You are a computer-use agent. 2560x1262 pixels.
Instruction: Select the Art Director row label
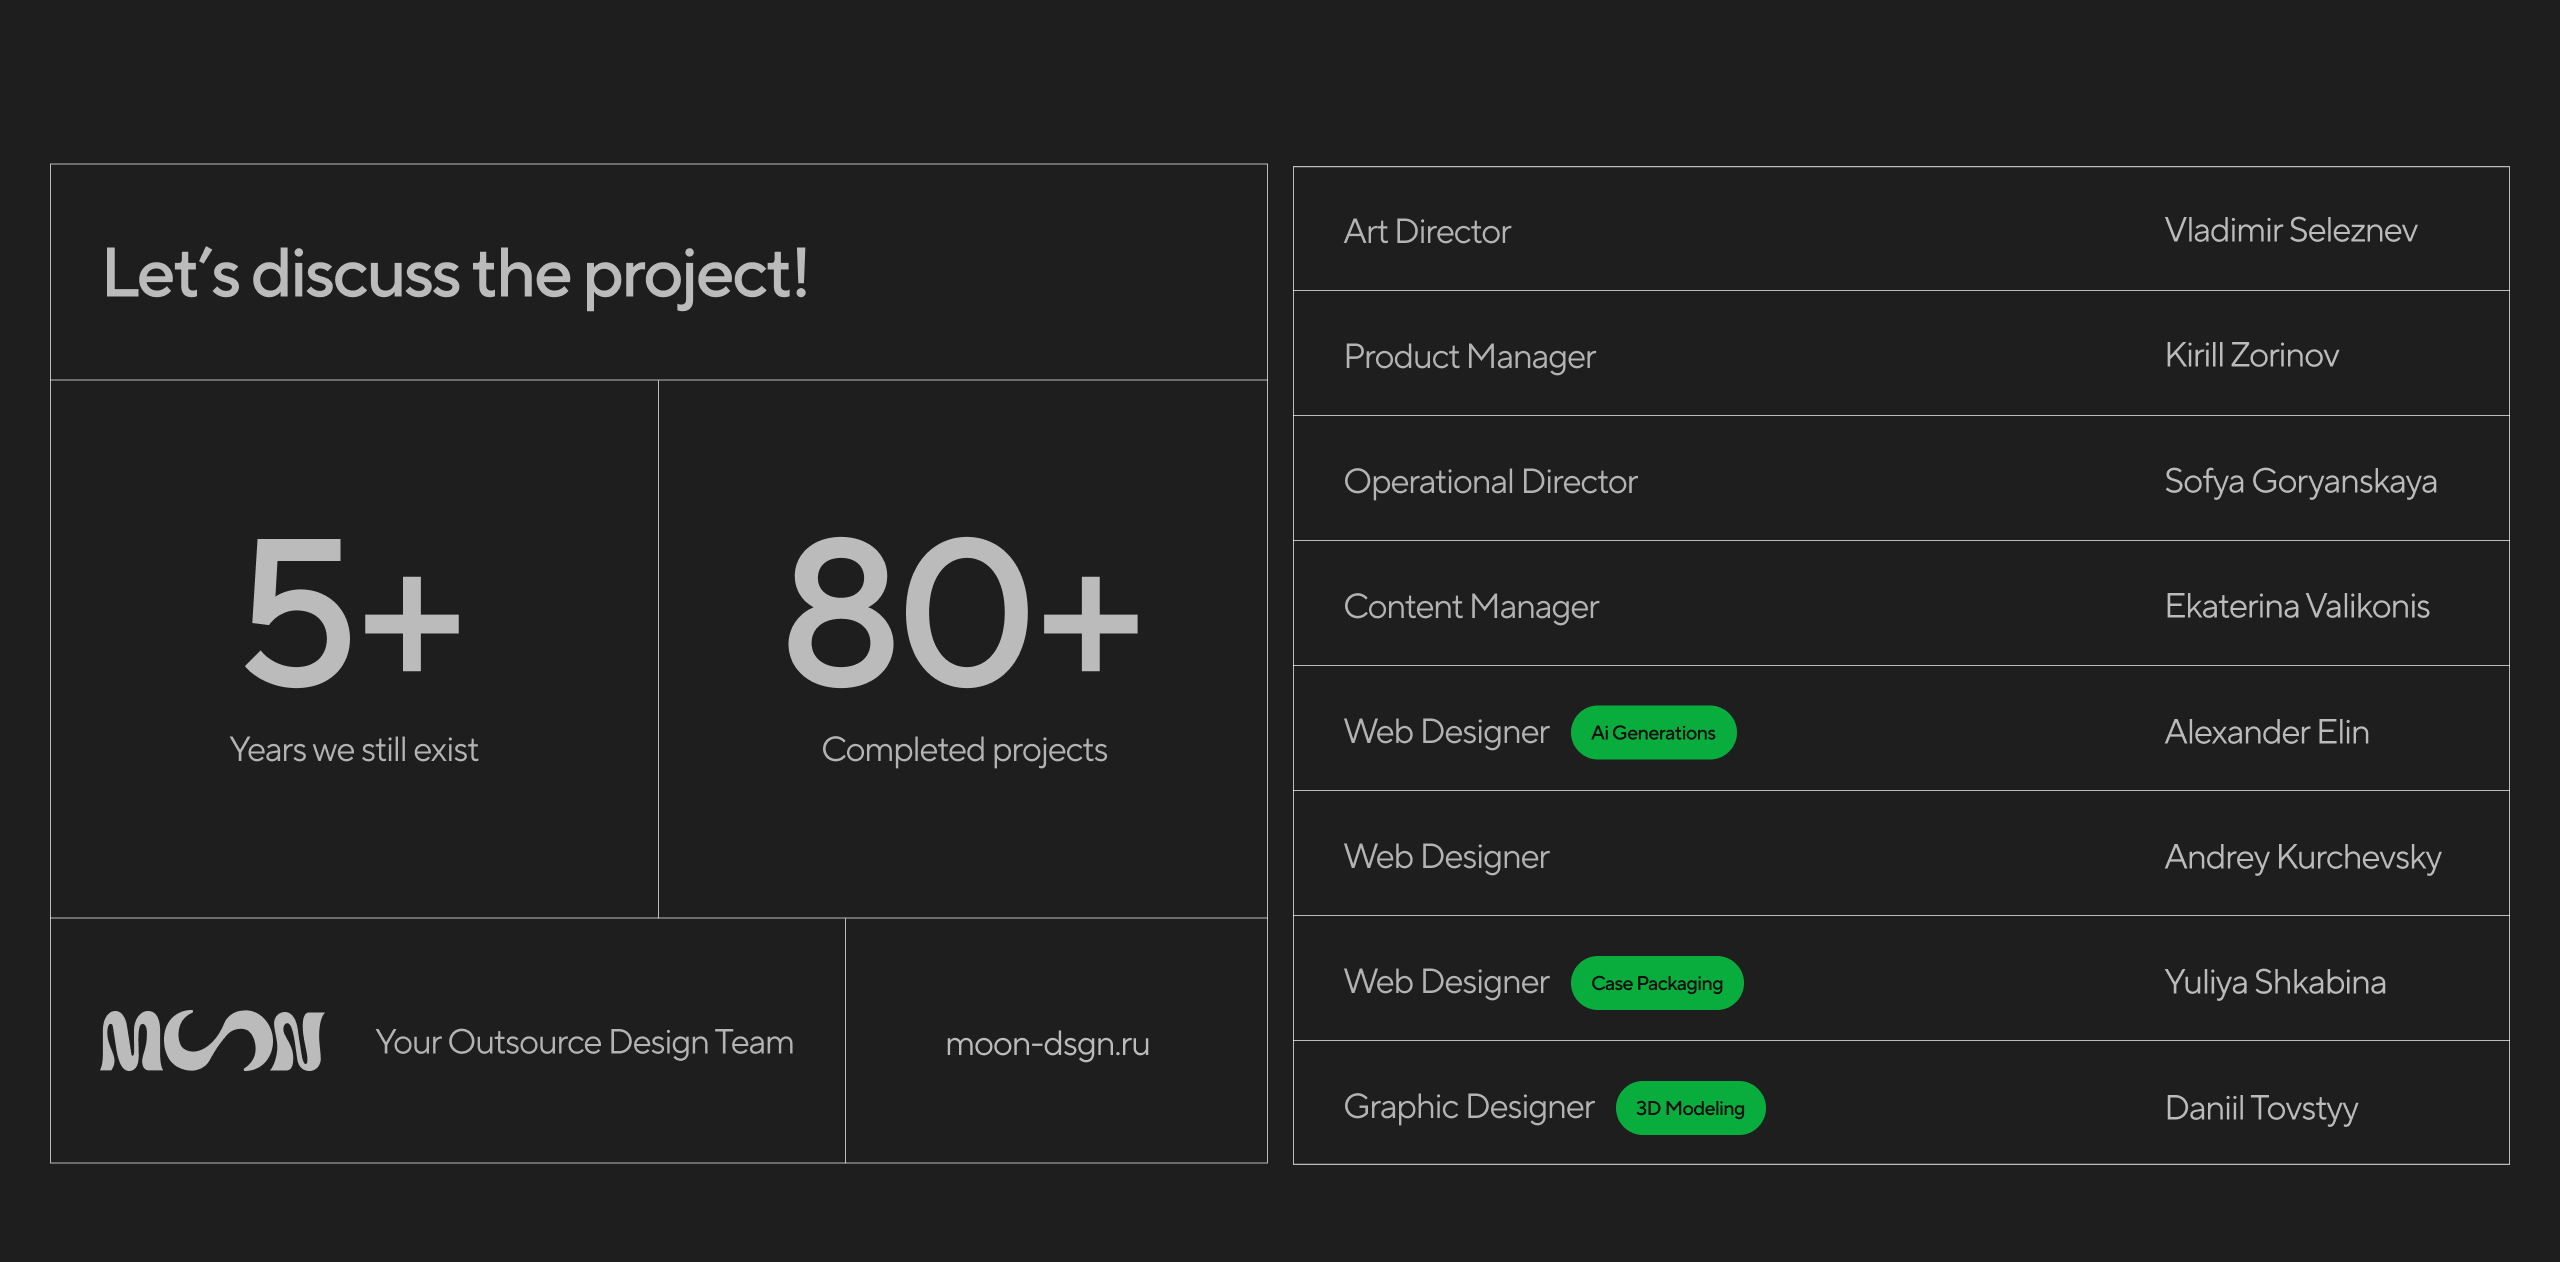tap(1426, 232)
